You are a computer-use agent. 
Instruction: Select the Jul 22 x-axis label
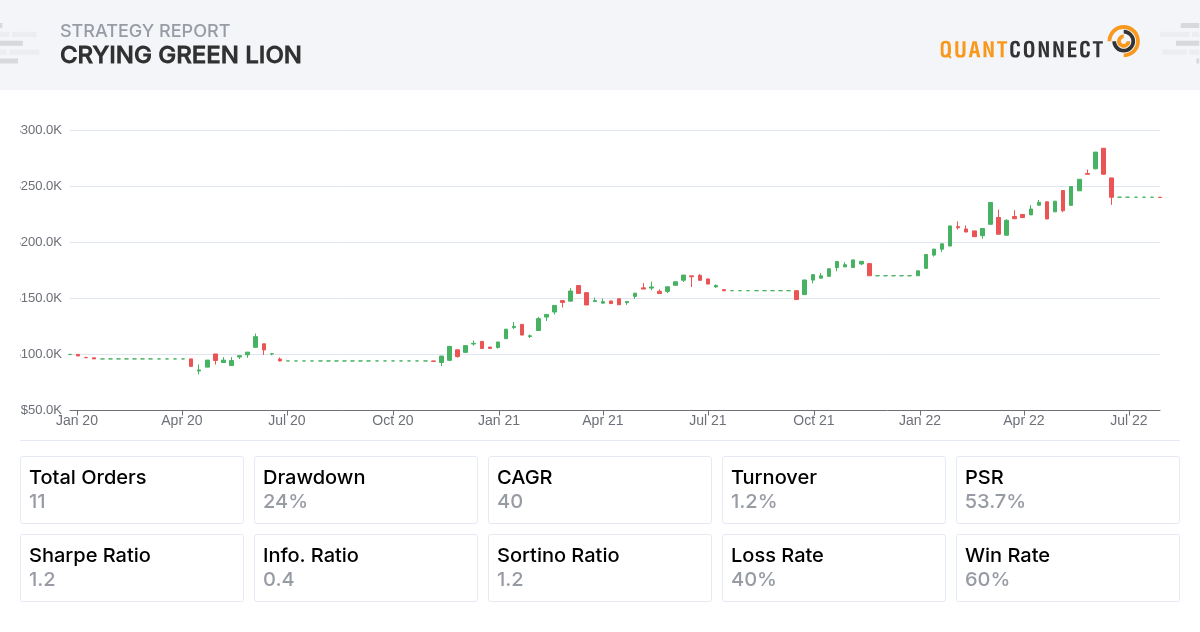[1128, 421]
